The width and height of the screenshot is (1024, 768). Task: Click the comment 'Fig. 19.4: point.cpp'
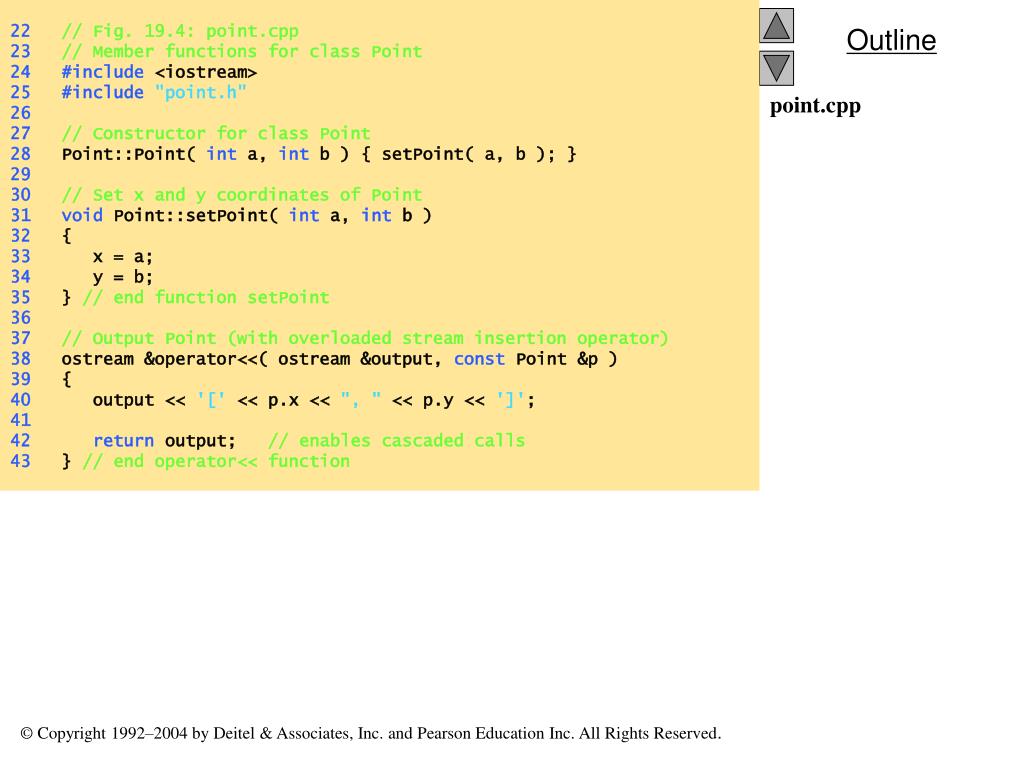(x=180, y=31)
